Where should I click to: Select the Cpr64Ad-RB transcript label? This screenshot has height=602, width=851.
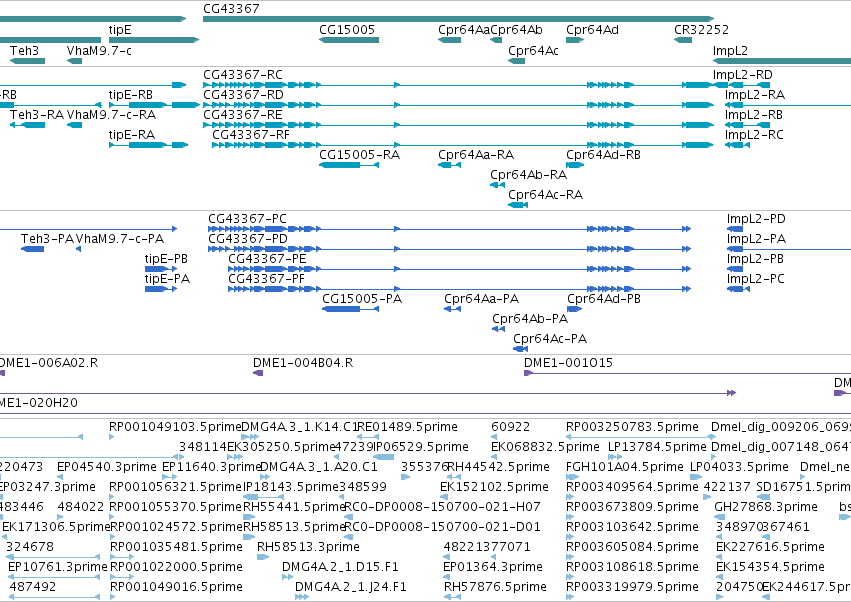(x=604, y=155)
